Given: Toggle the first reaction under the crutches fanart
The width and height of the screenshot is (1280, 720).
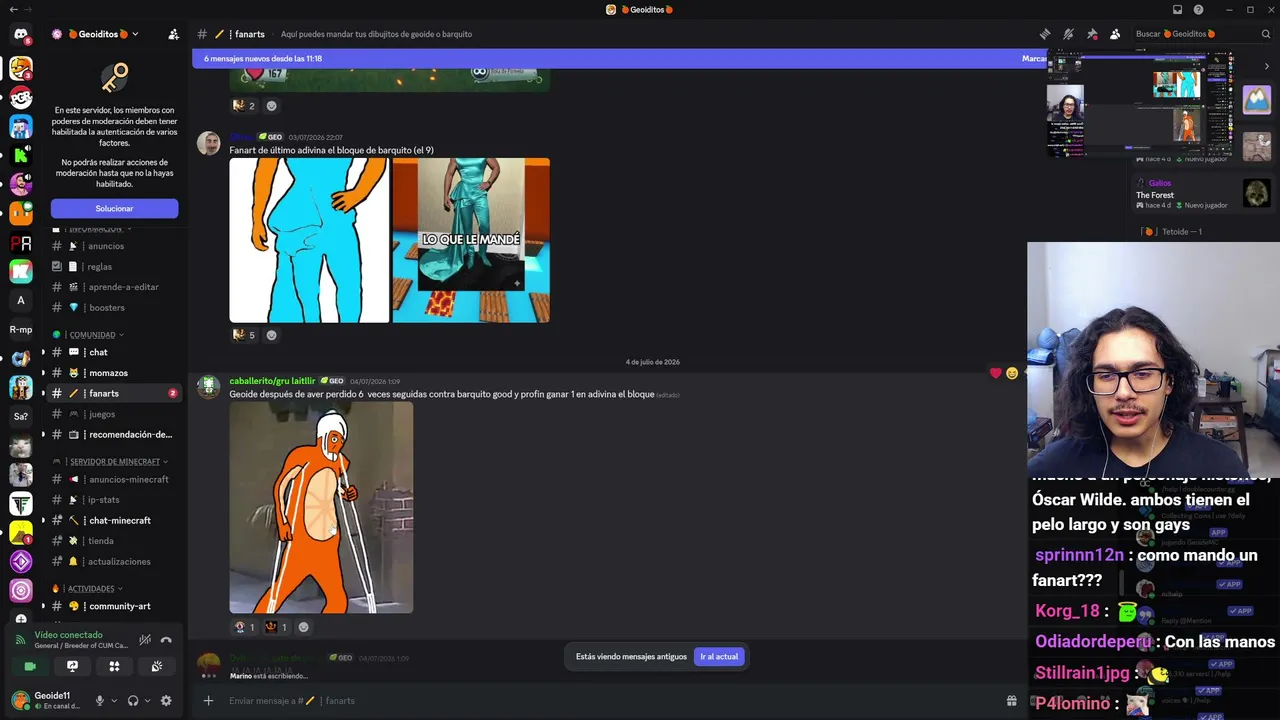Looking at the screenshot, I should pyautogui.click(x=244, y=627).
